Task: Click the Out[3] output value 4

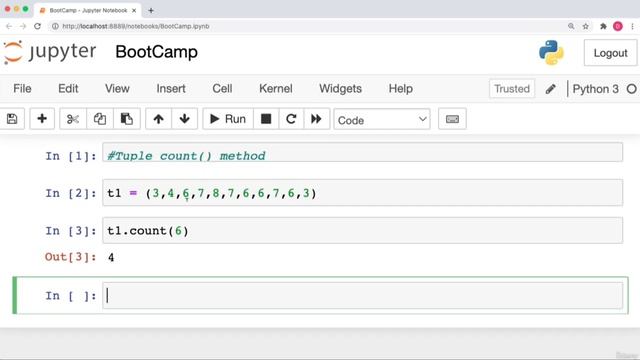Action: (111, 258)
